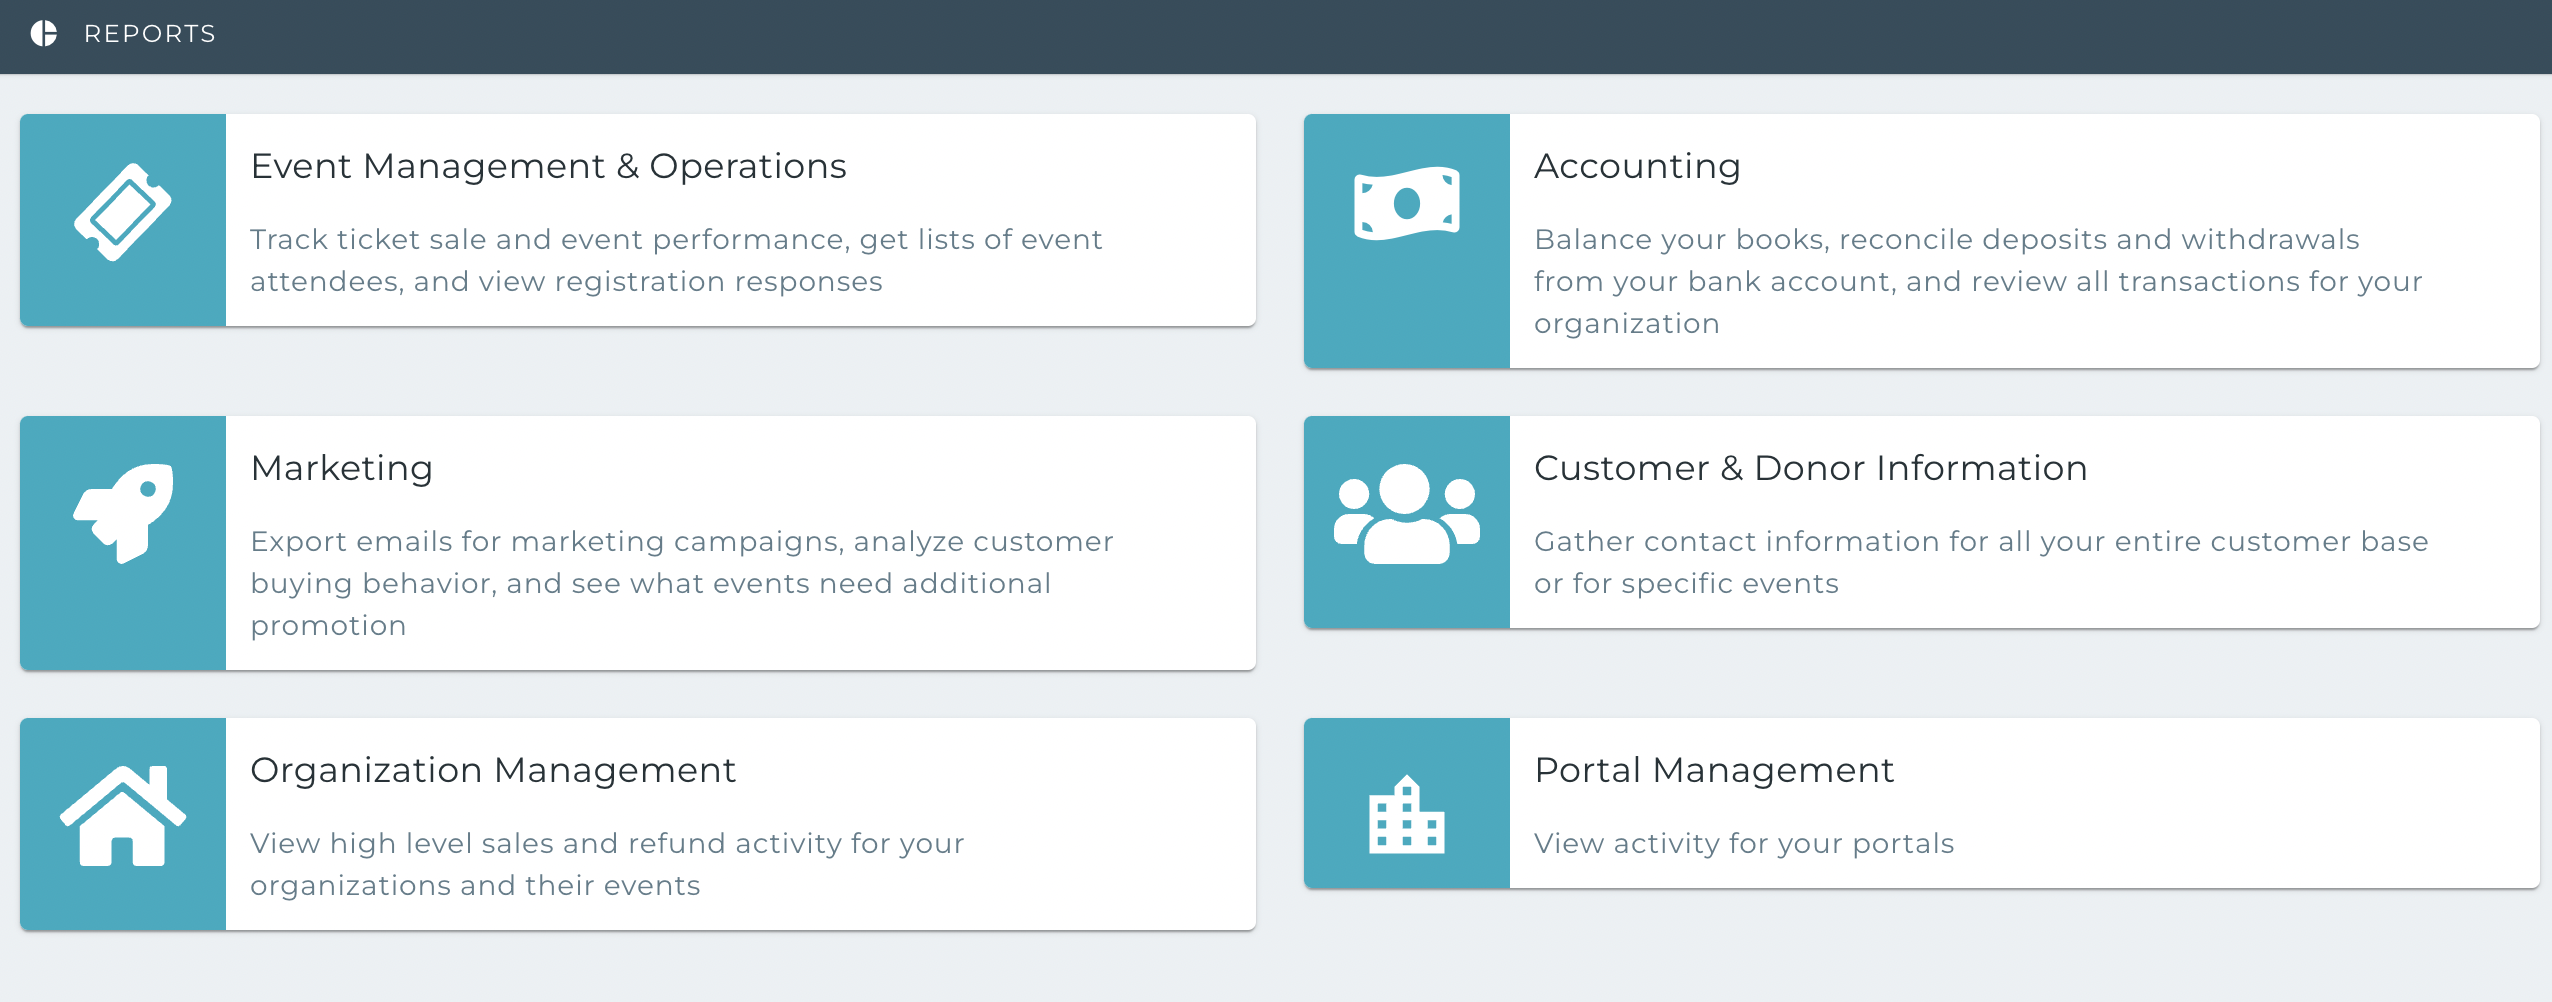This screenshot has width=2552, height=1002.
Task: Click 'View activity for your portals' text
Action: coord(1744,843)
